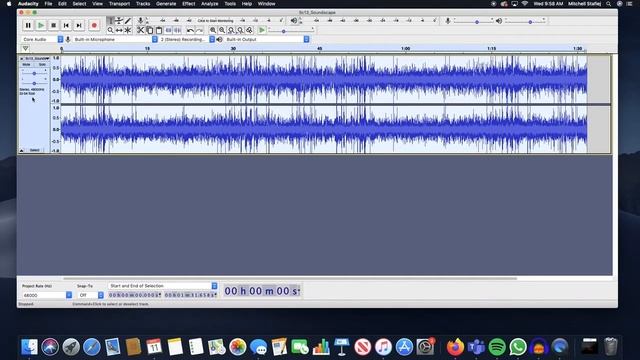Adjust the track pan slider

[34, 83]
